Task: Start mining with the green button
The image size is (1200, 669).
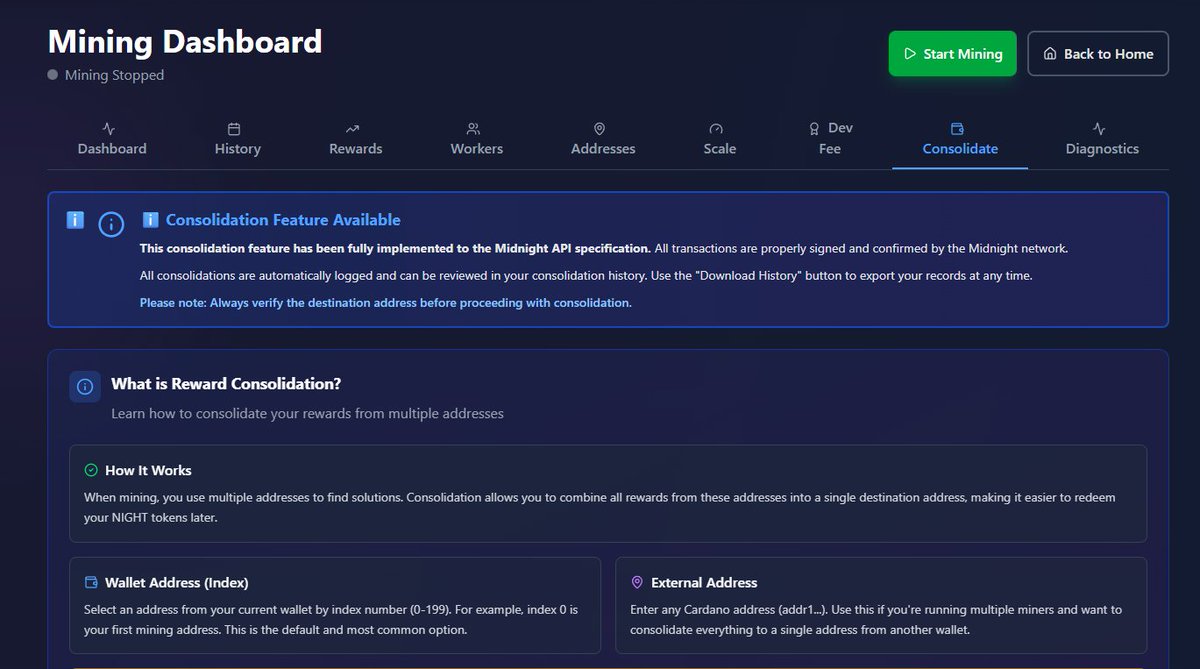Action: click(x=952, y=54)
